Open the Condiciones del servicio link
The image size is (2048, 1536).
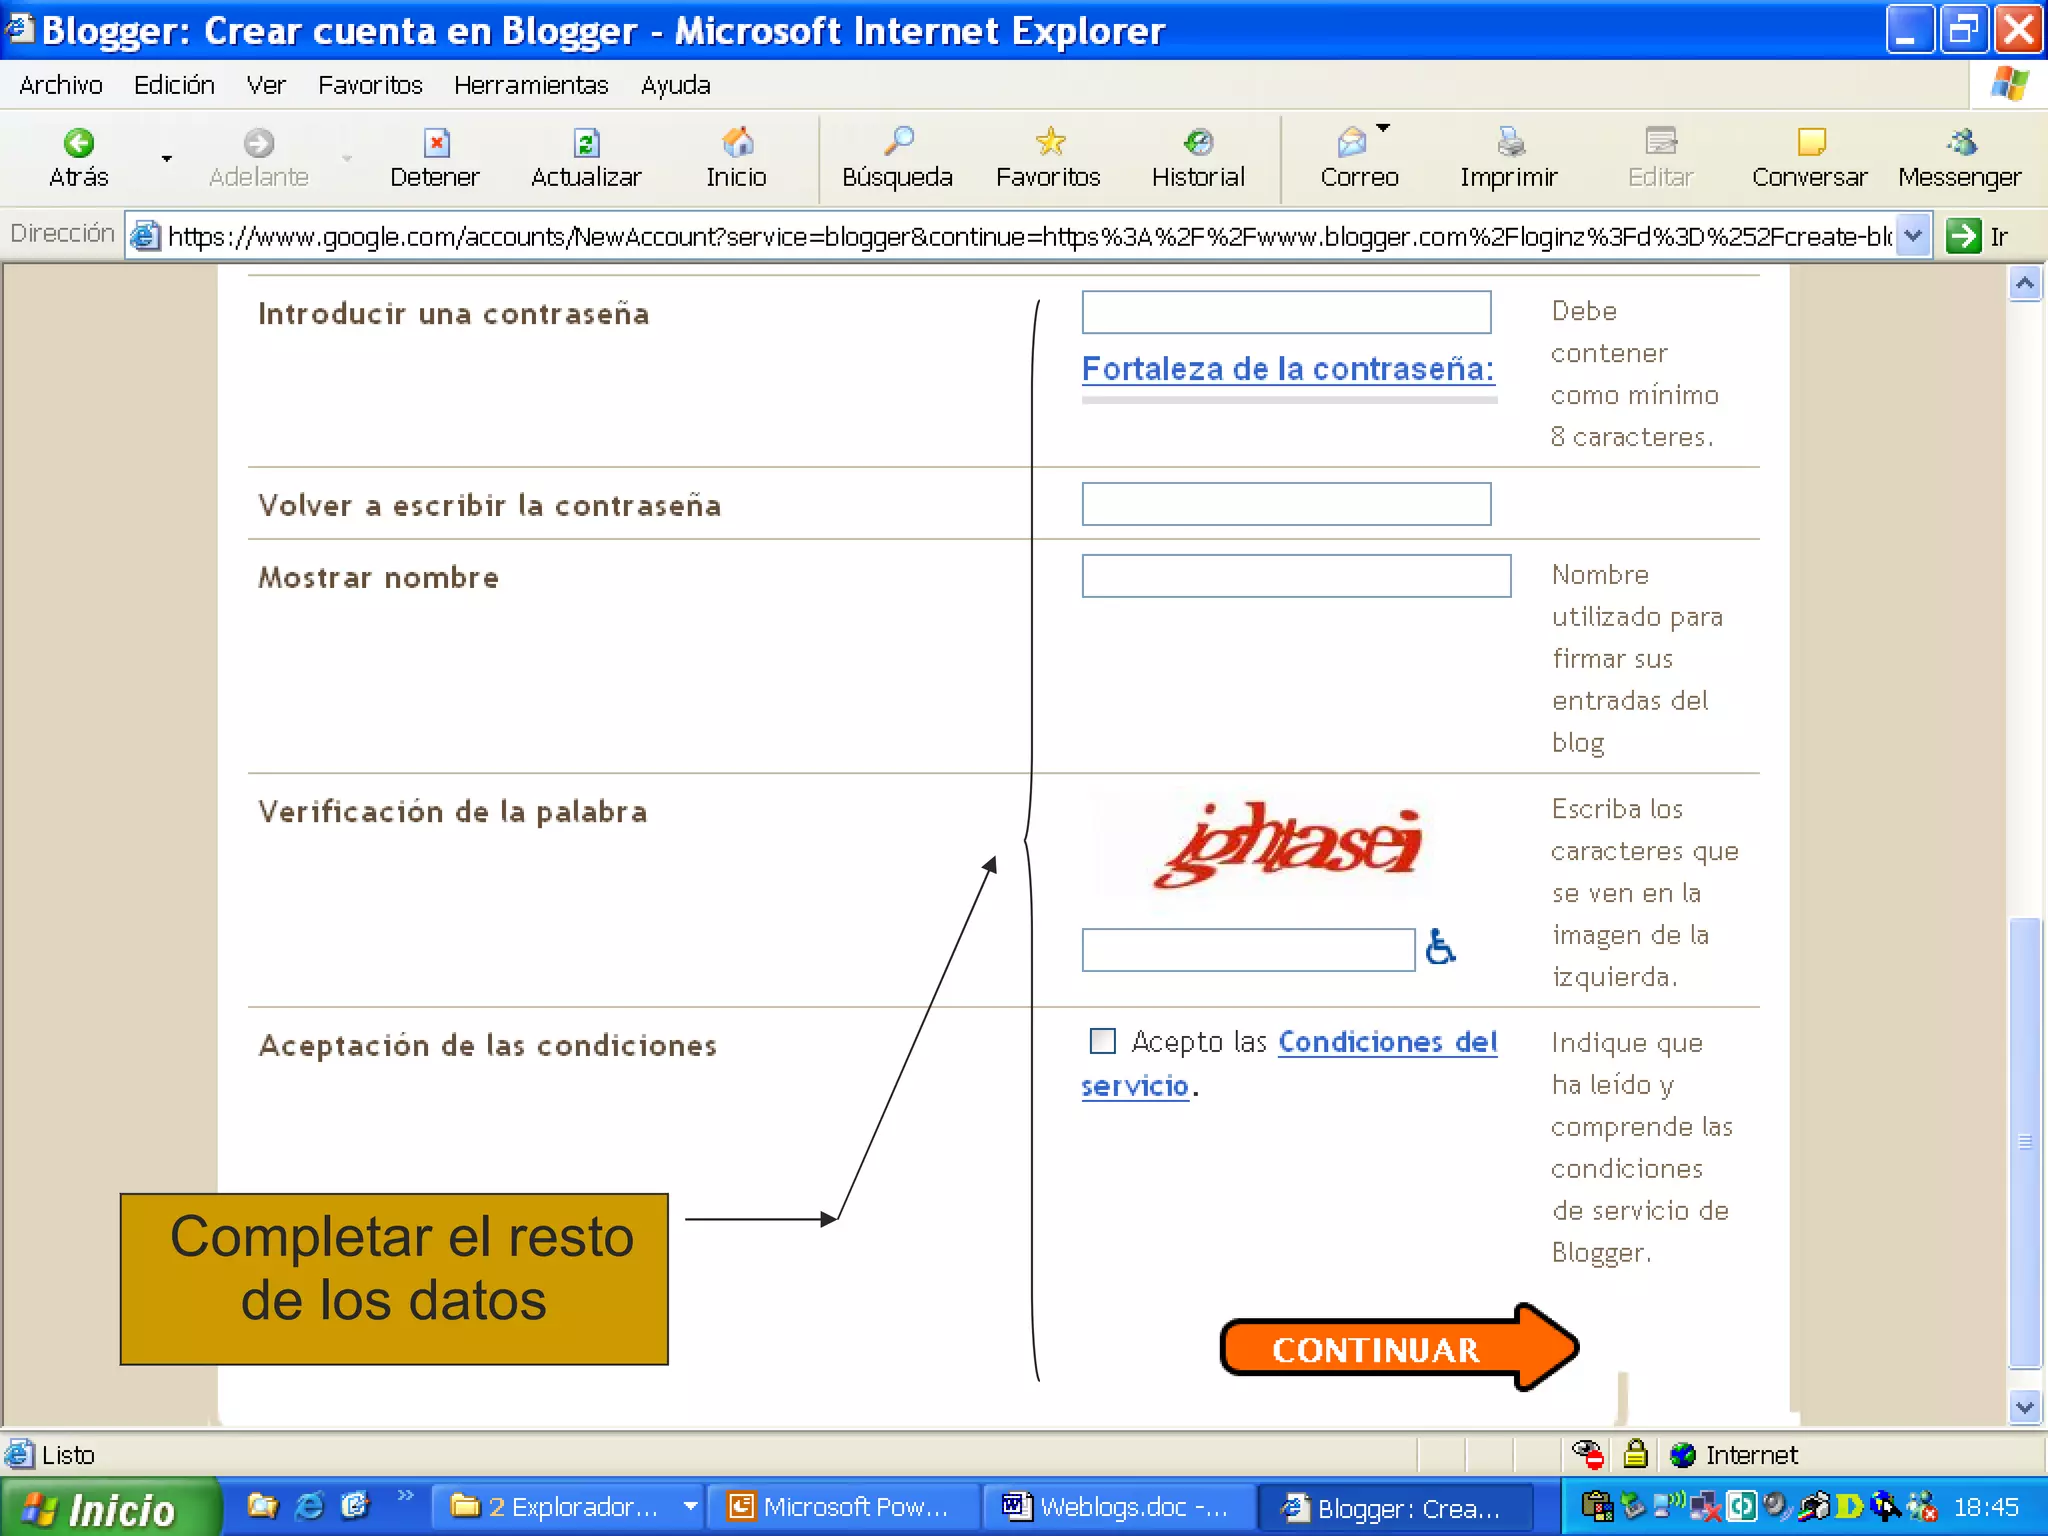tap(1388, 1042)
